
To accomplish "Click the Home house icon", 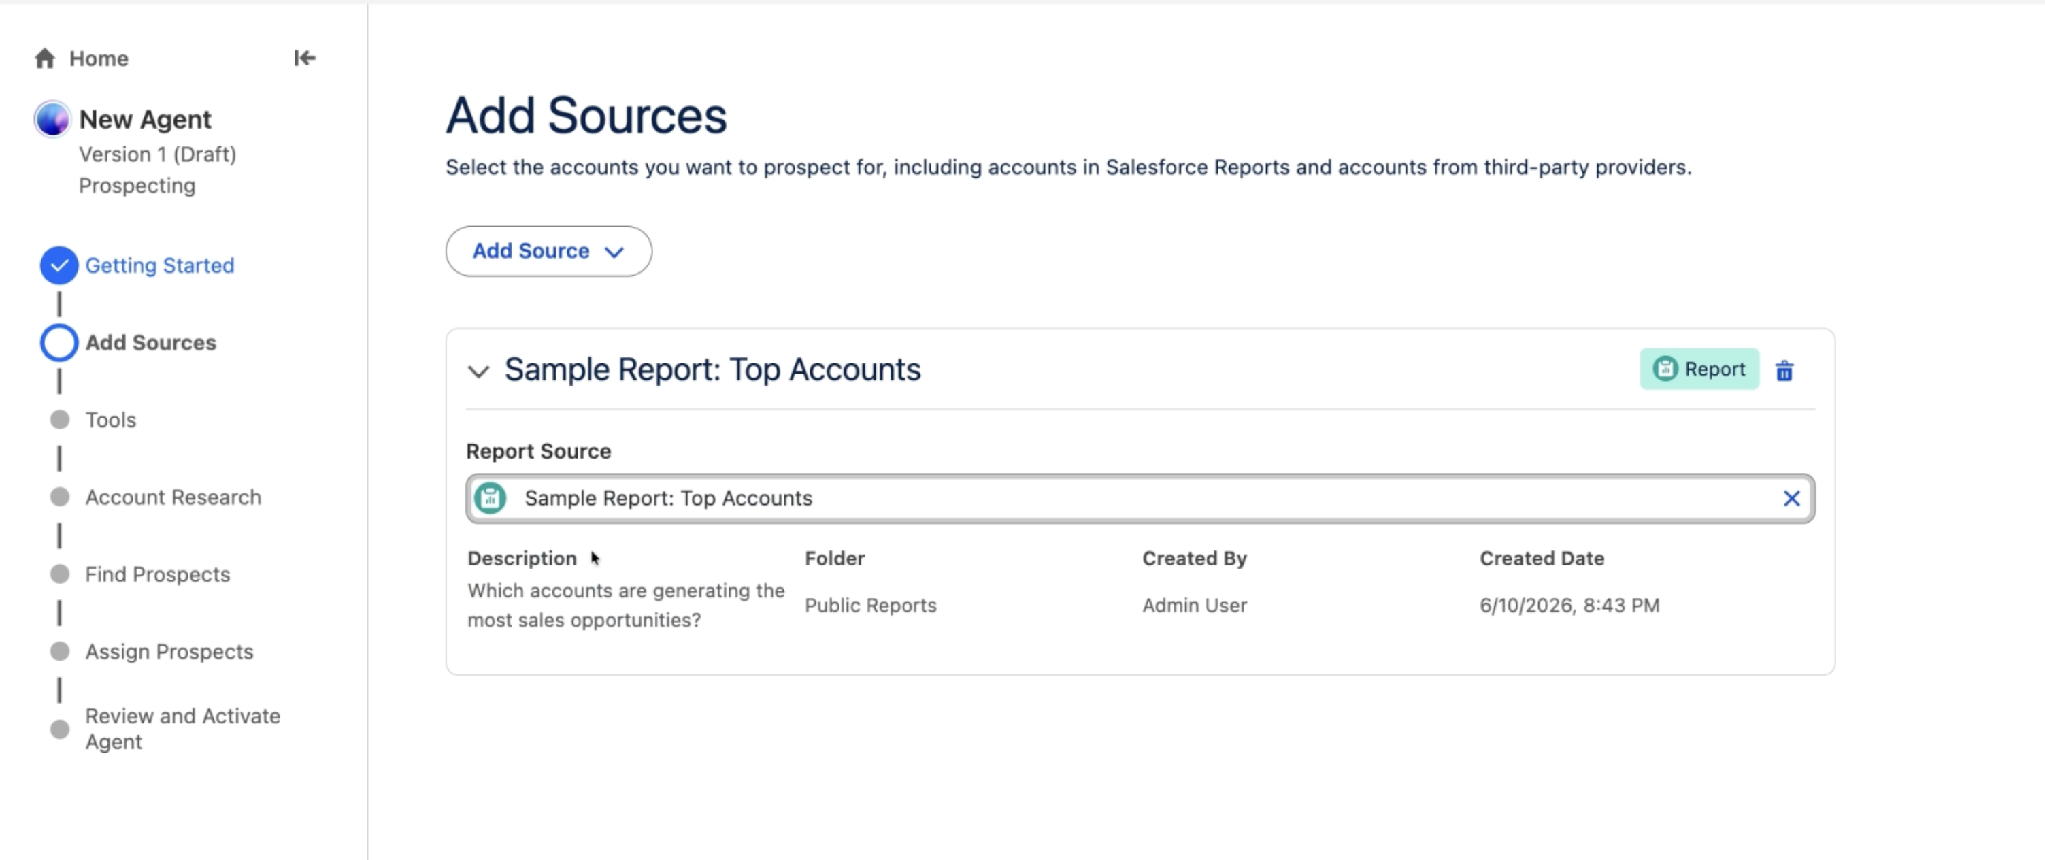I will click(x=44, y=58).
